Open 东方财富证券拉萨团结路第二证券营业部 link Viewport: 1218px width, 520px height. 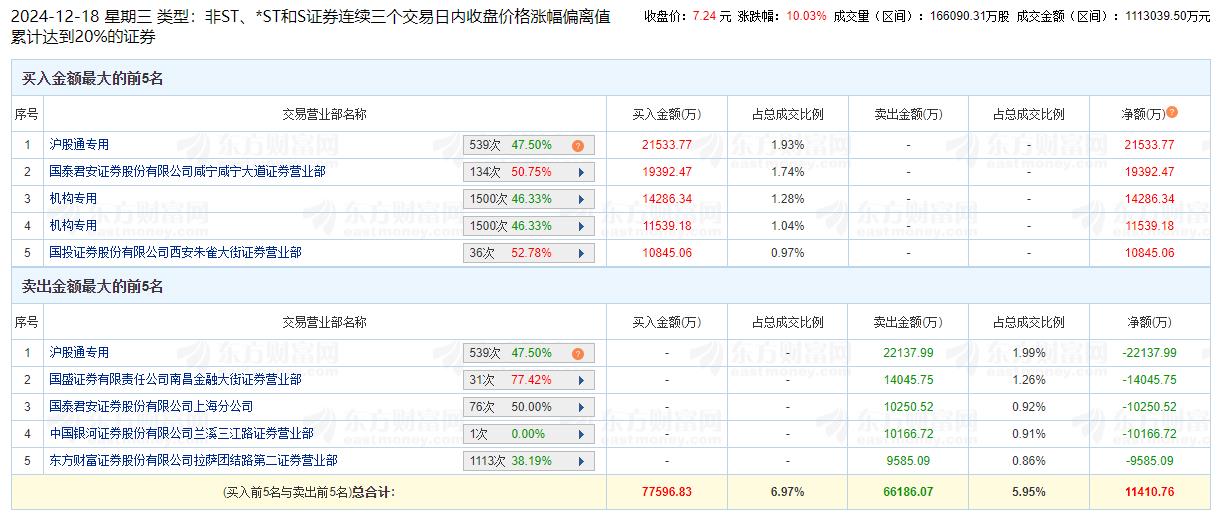[193, 461]
